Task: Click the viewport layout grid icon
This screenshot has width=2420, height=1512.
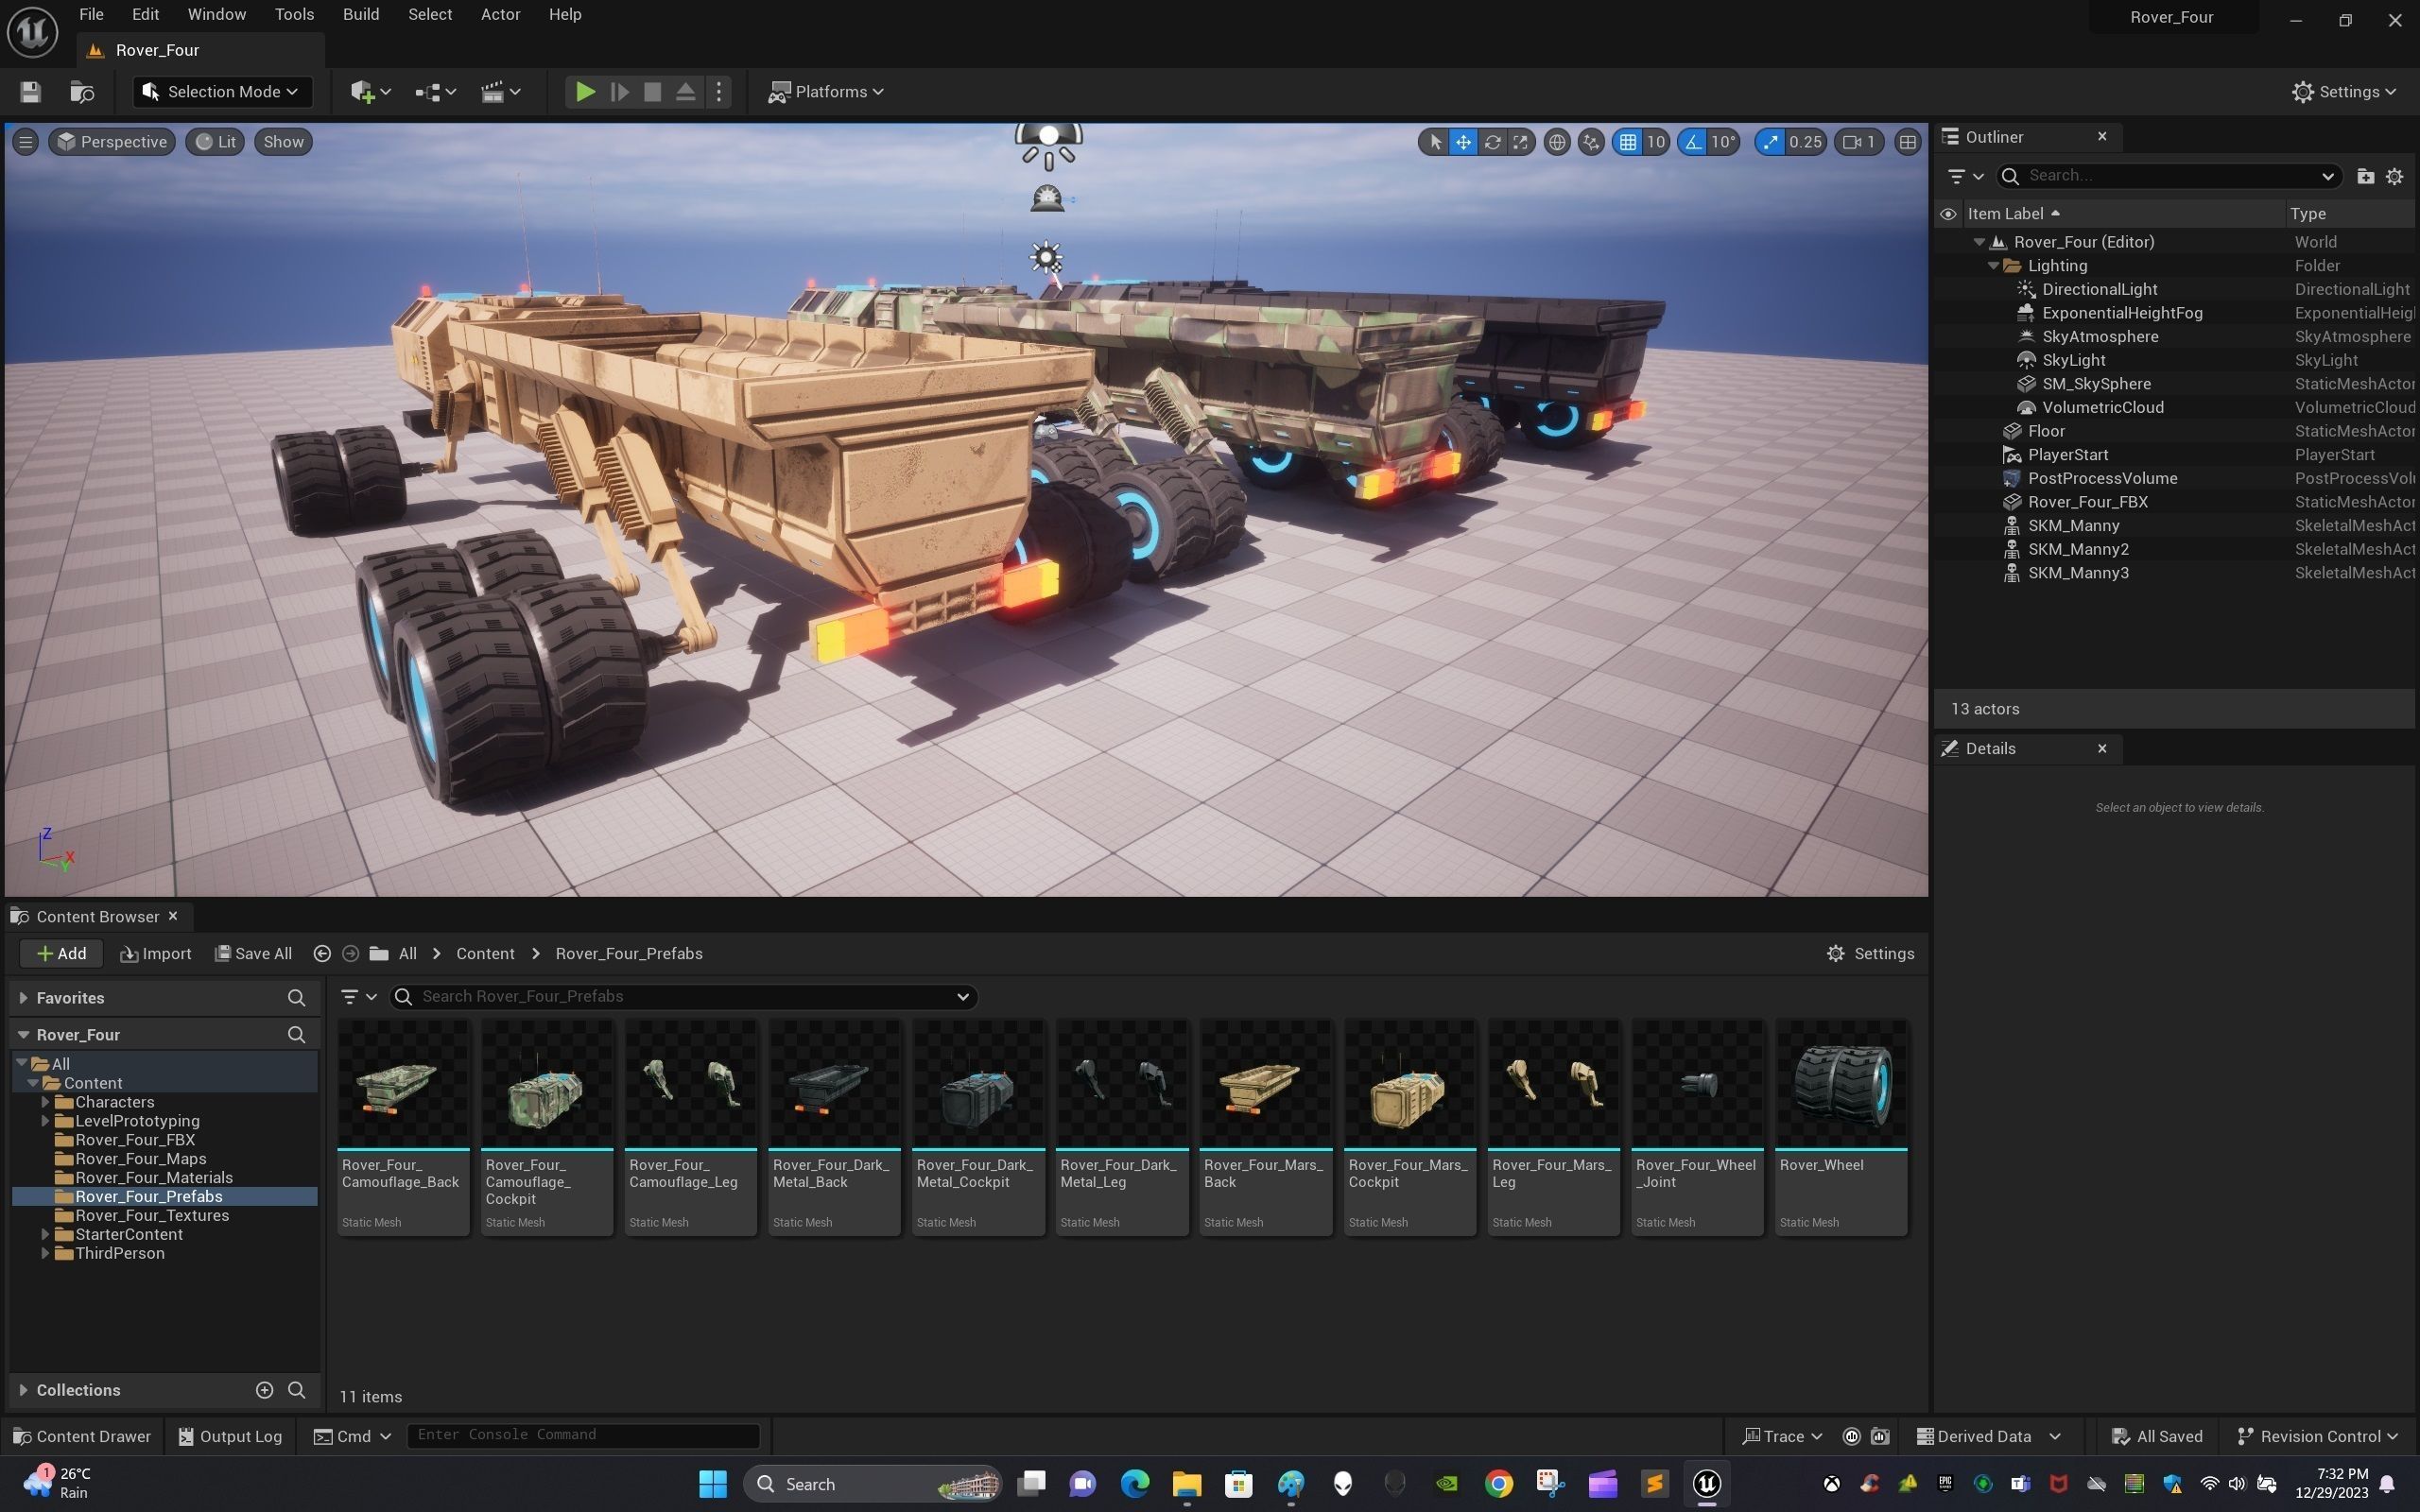Action: click(1908, 142)
